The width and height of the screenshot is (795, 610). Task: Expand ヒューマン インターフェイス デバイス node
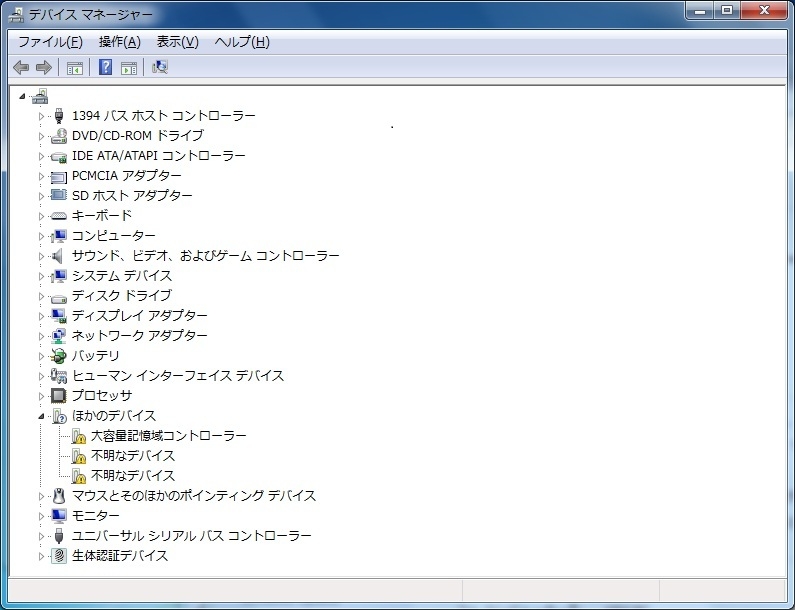pos(42,376)
